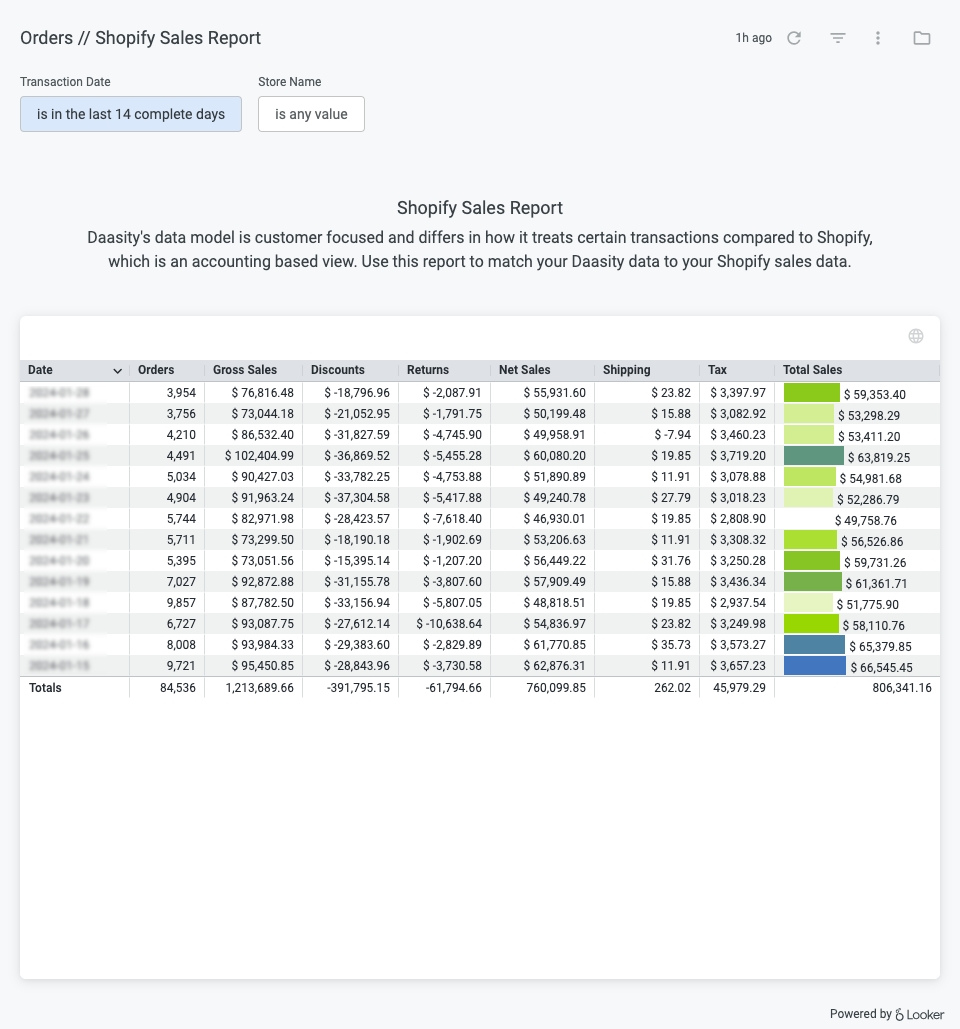
Task: Click the Looker logo in footer
Action: 919,1014
